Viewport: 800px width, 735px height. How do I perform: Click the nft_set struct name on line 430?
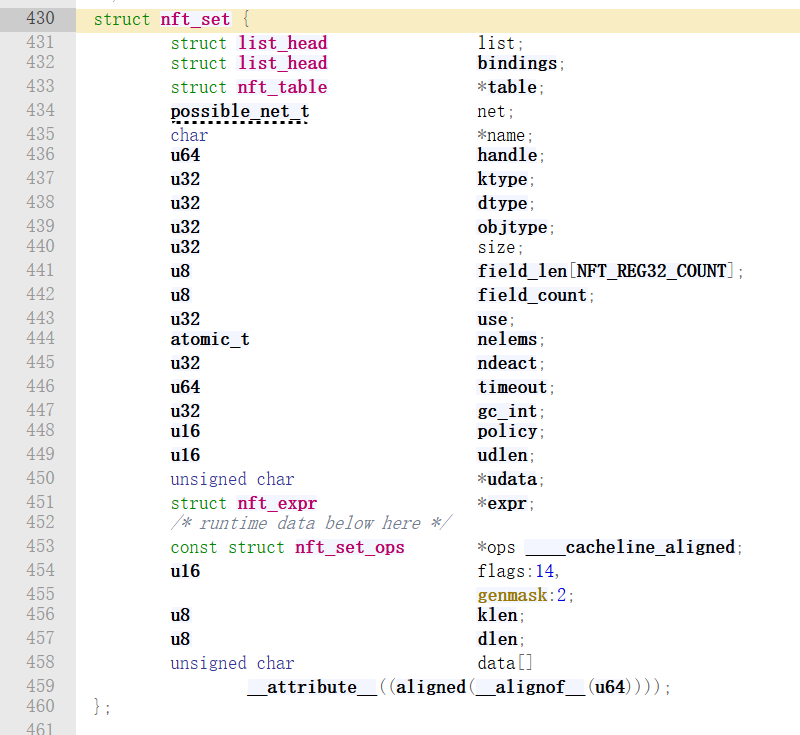coord(195,19)
